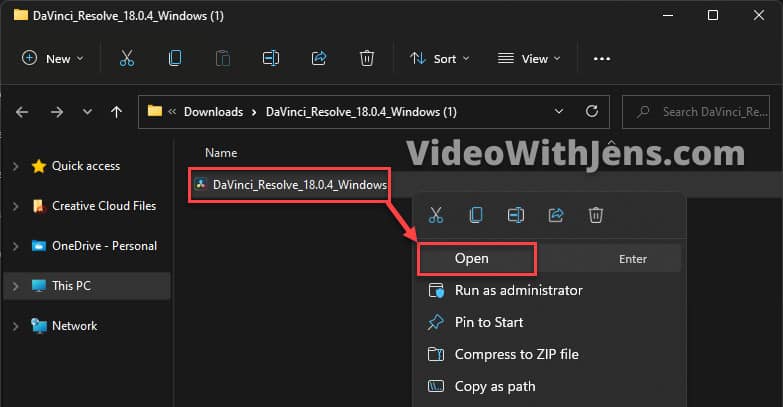Select Quick access in navigation pane

[86, 166]
